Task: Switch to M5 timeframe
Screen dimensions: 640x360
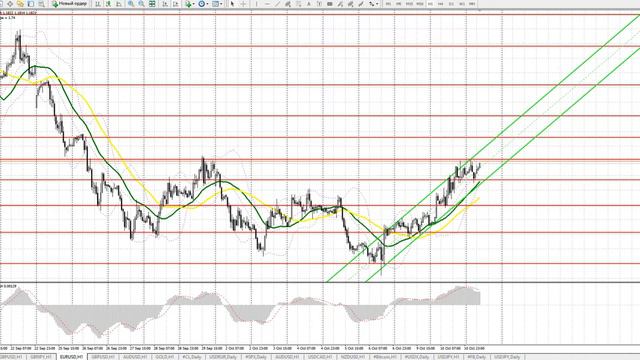Action: [399, 4]
